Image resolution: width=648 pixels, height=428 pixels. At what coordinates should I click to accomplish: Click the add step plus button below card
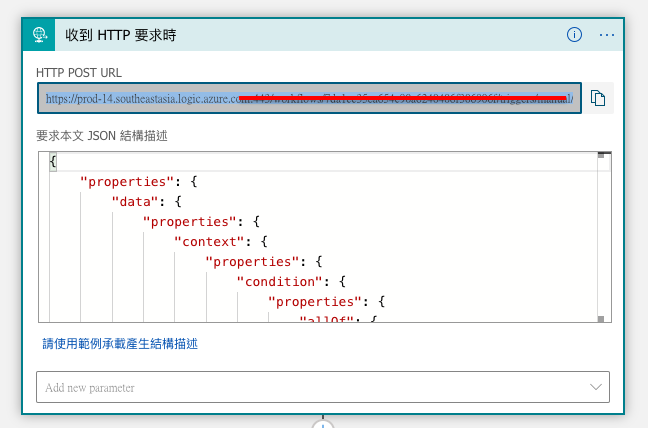point(323,425)
